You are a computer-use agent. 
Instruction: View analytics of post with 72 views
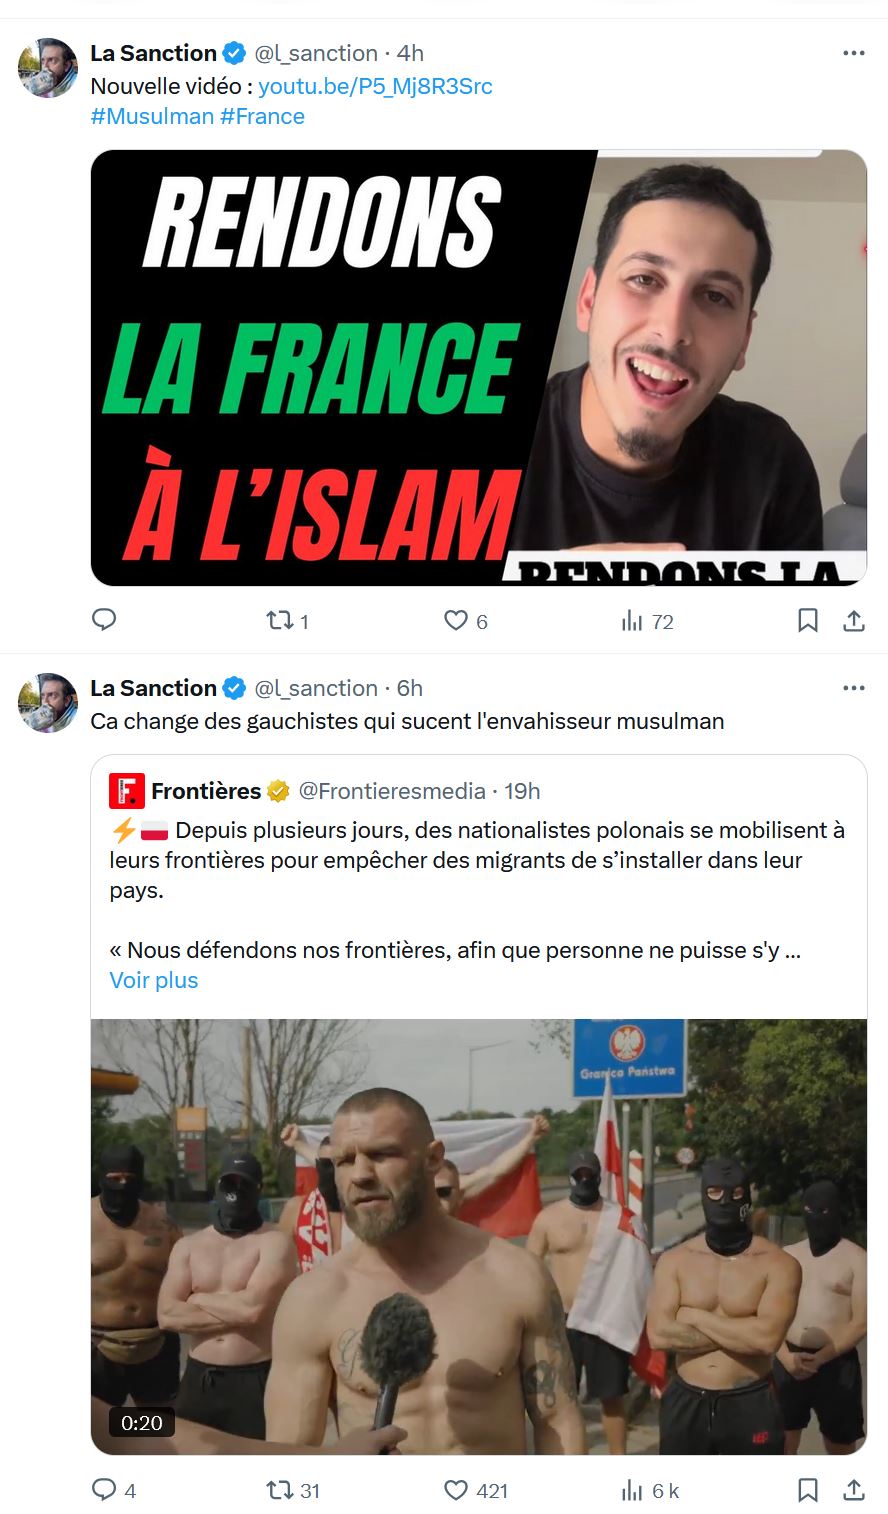coord(647,621)
